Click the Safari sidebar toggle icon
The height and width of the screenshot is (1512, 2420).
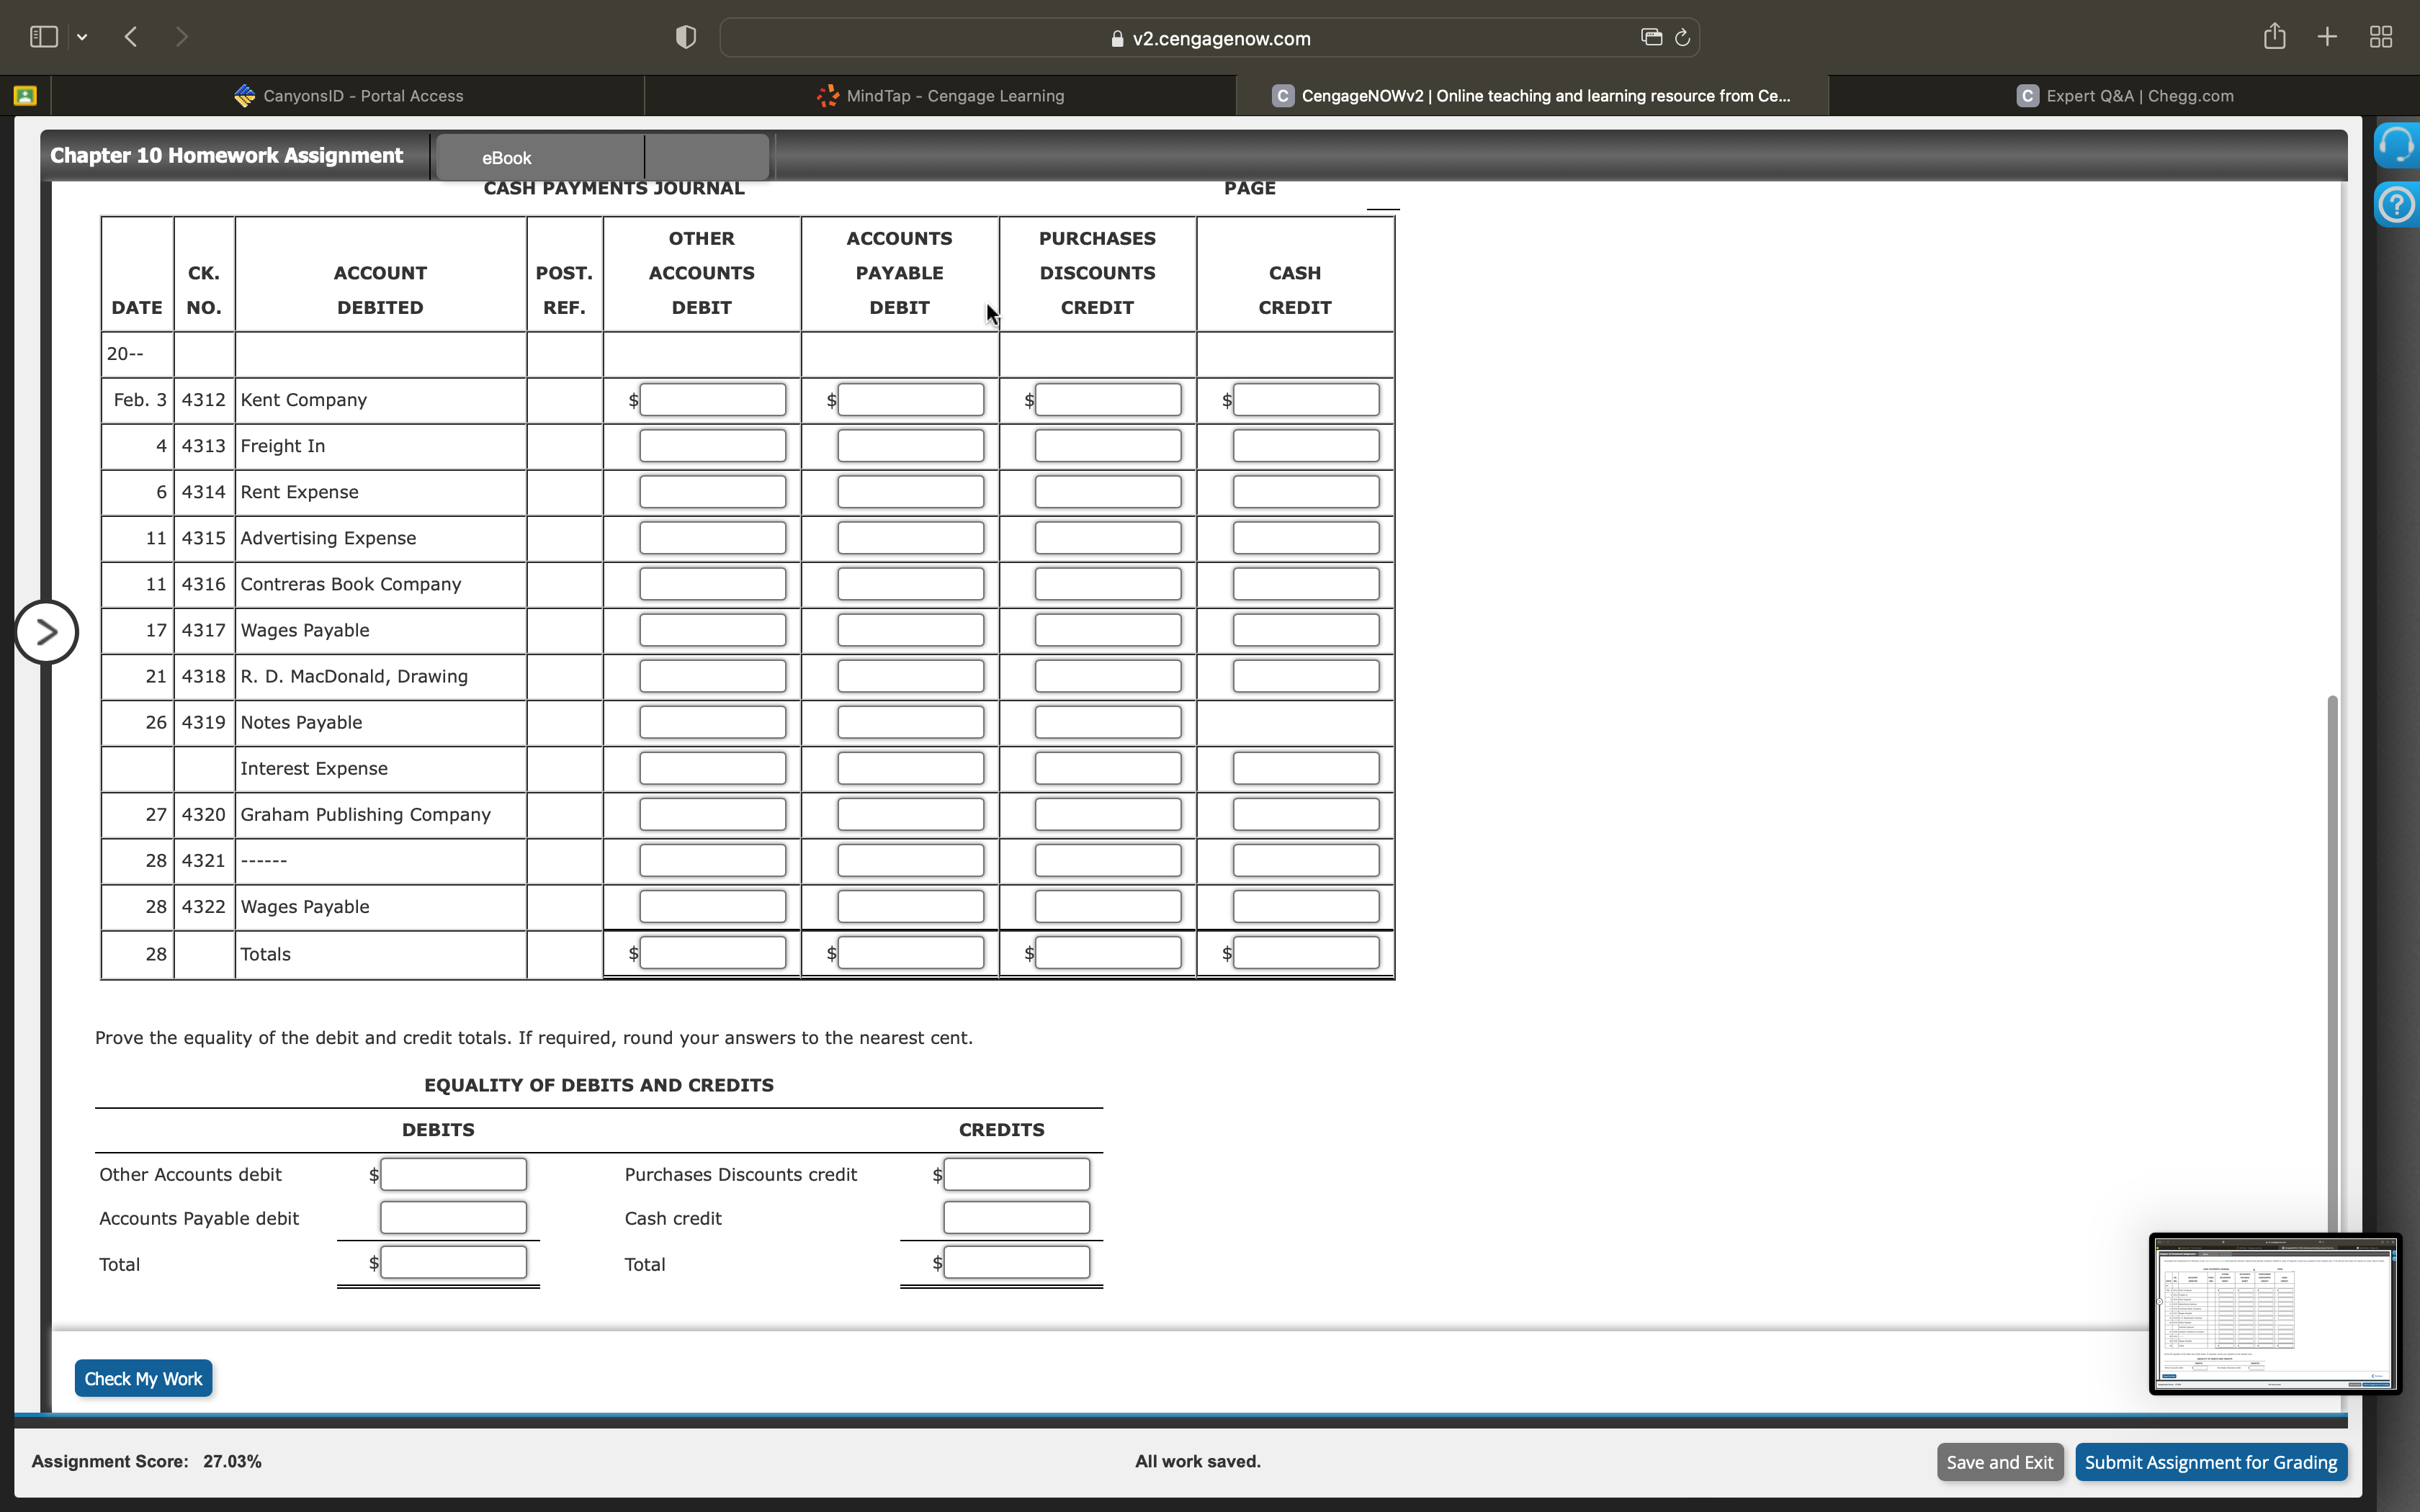click(x=43, y=37)
